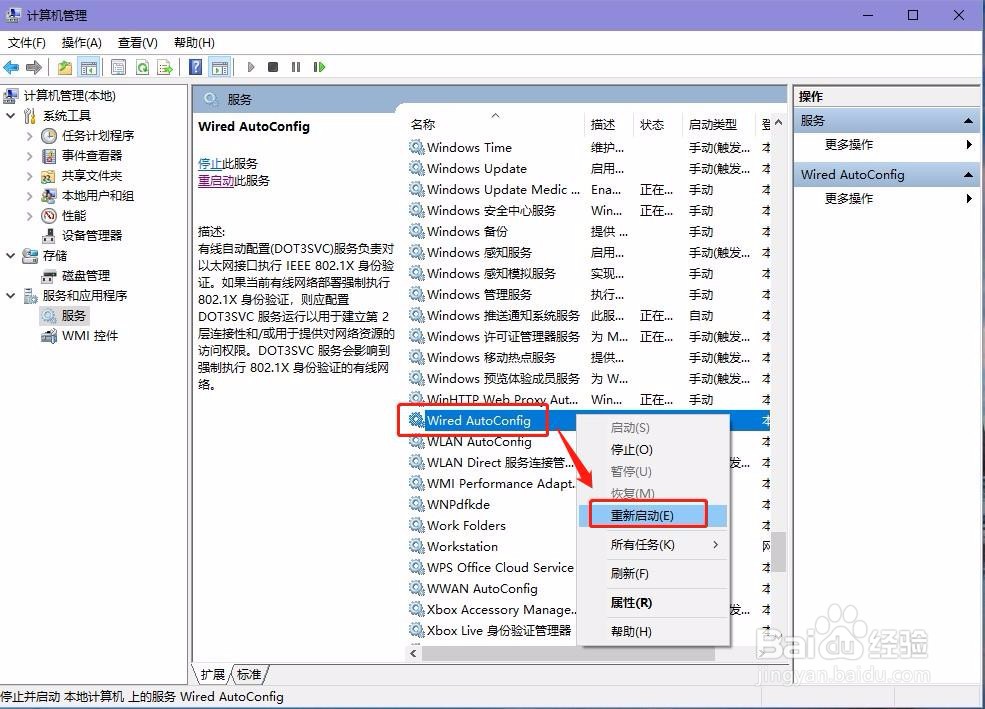Click the Stop service square icon
This screenshot has width=985, height=709.
[272, 67]
